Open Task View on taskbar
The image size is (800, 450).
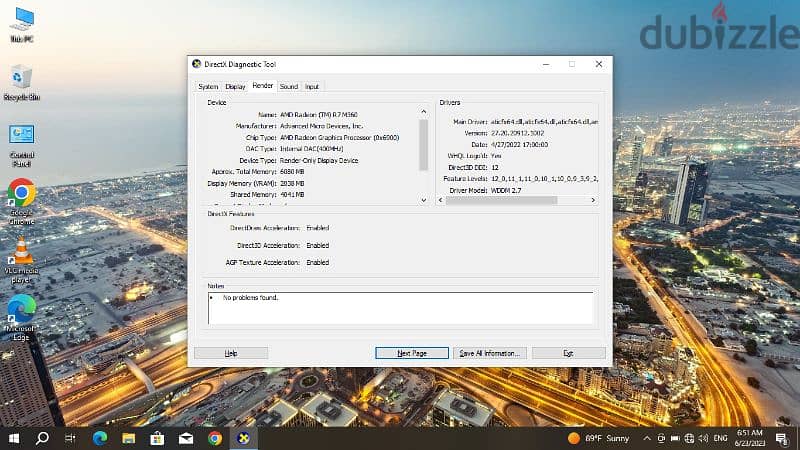pyautogui.click(x=70, y=438)
